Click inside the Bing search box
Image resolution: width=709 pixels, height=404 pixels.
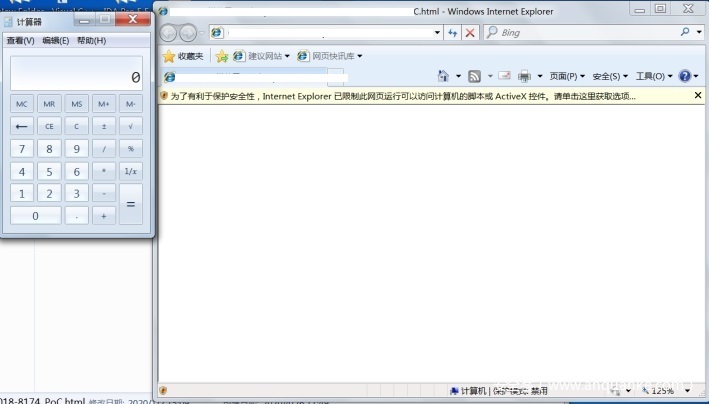pyautogui.click(x=581, y=33)
